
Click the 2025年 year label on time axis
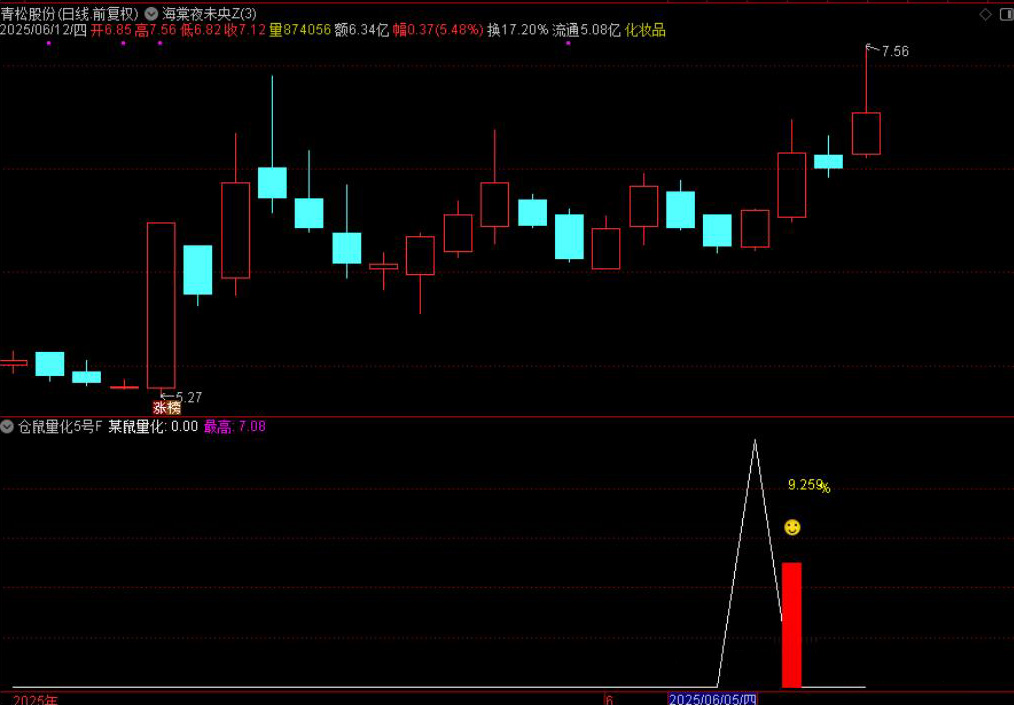click(36, 699)
